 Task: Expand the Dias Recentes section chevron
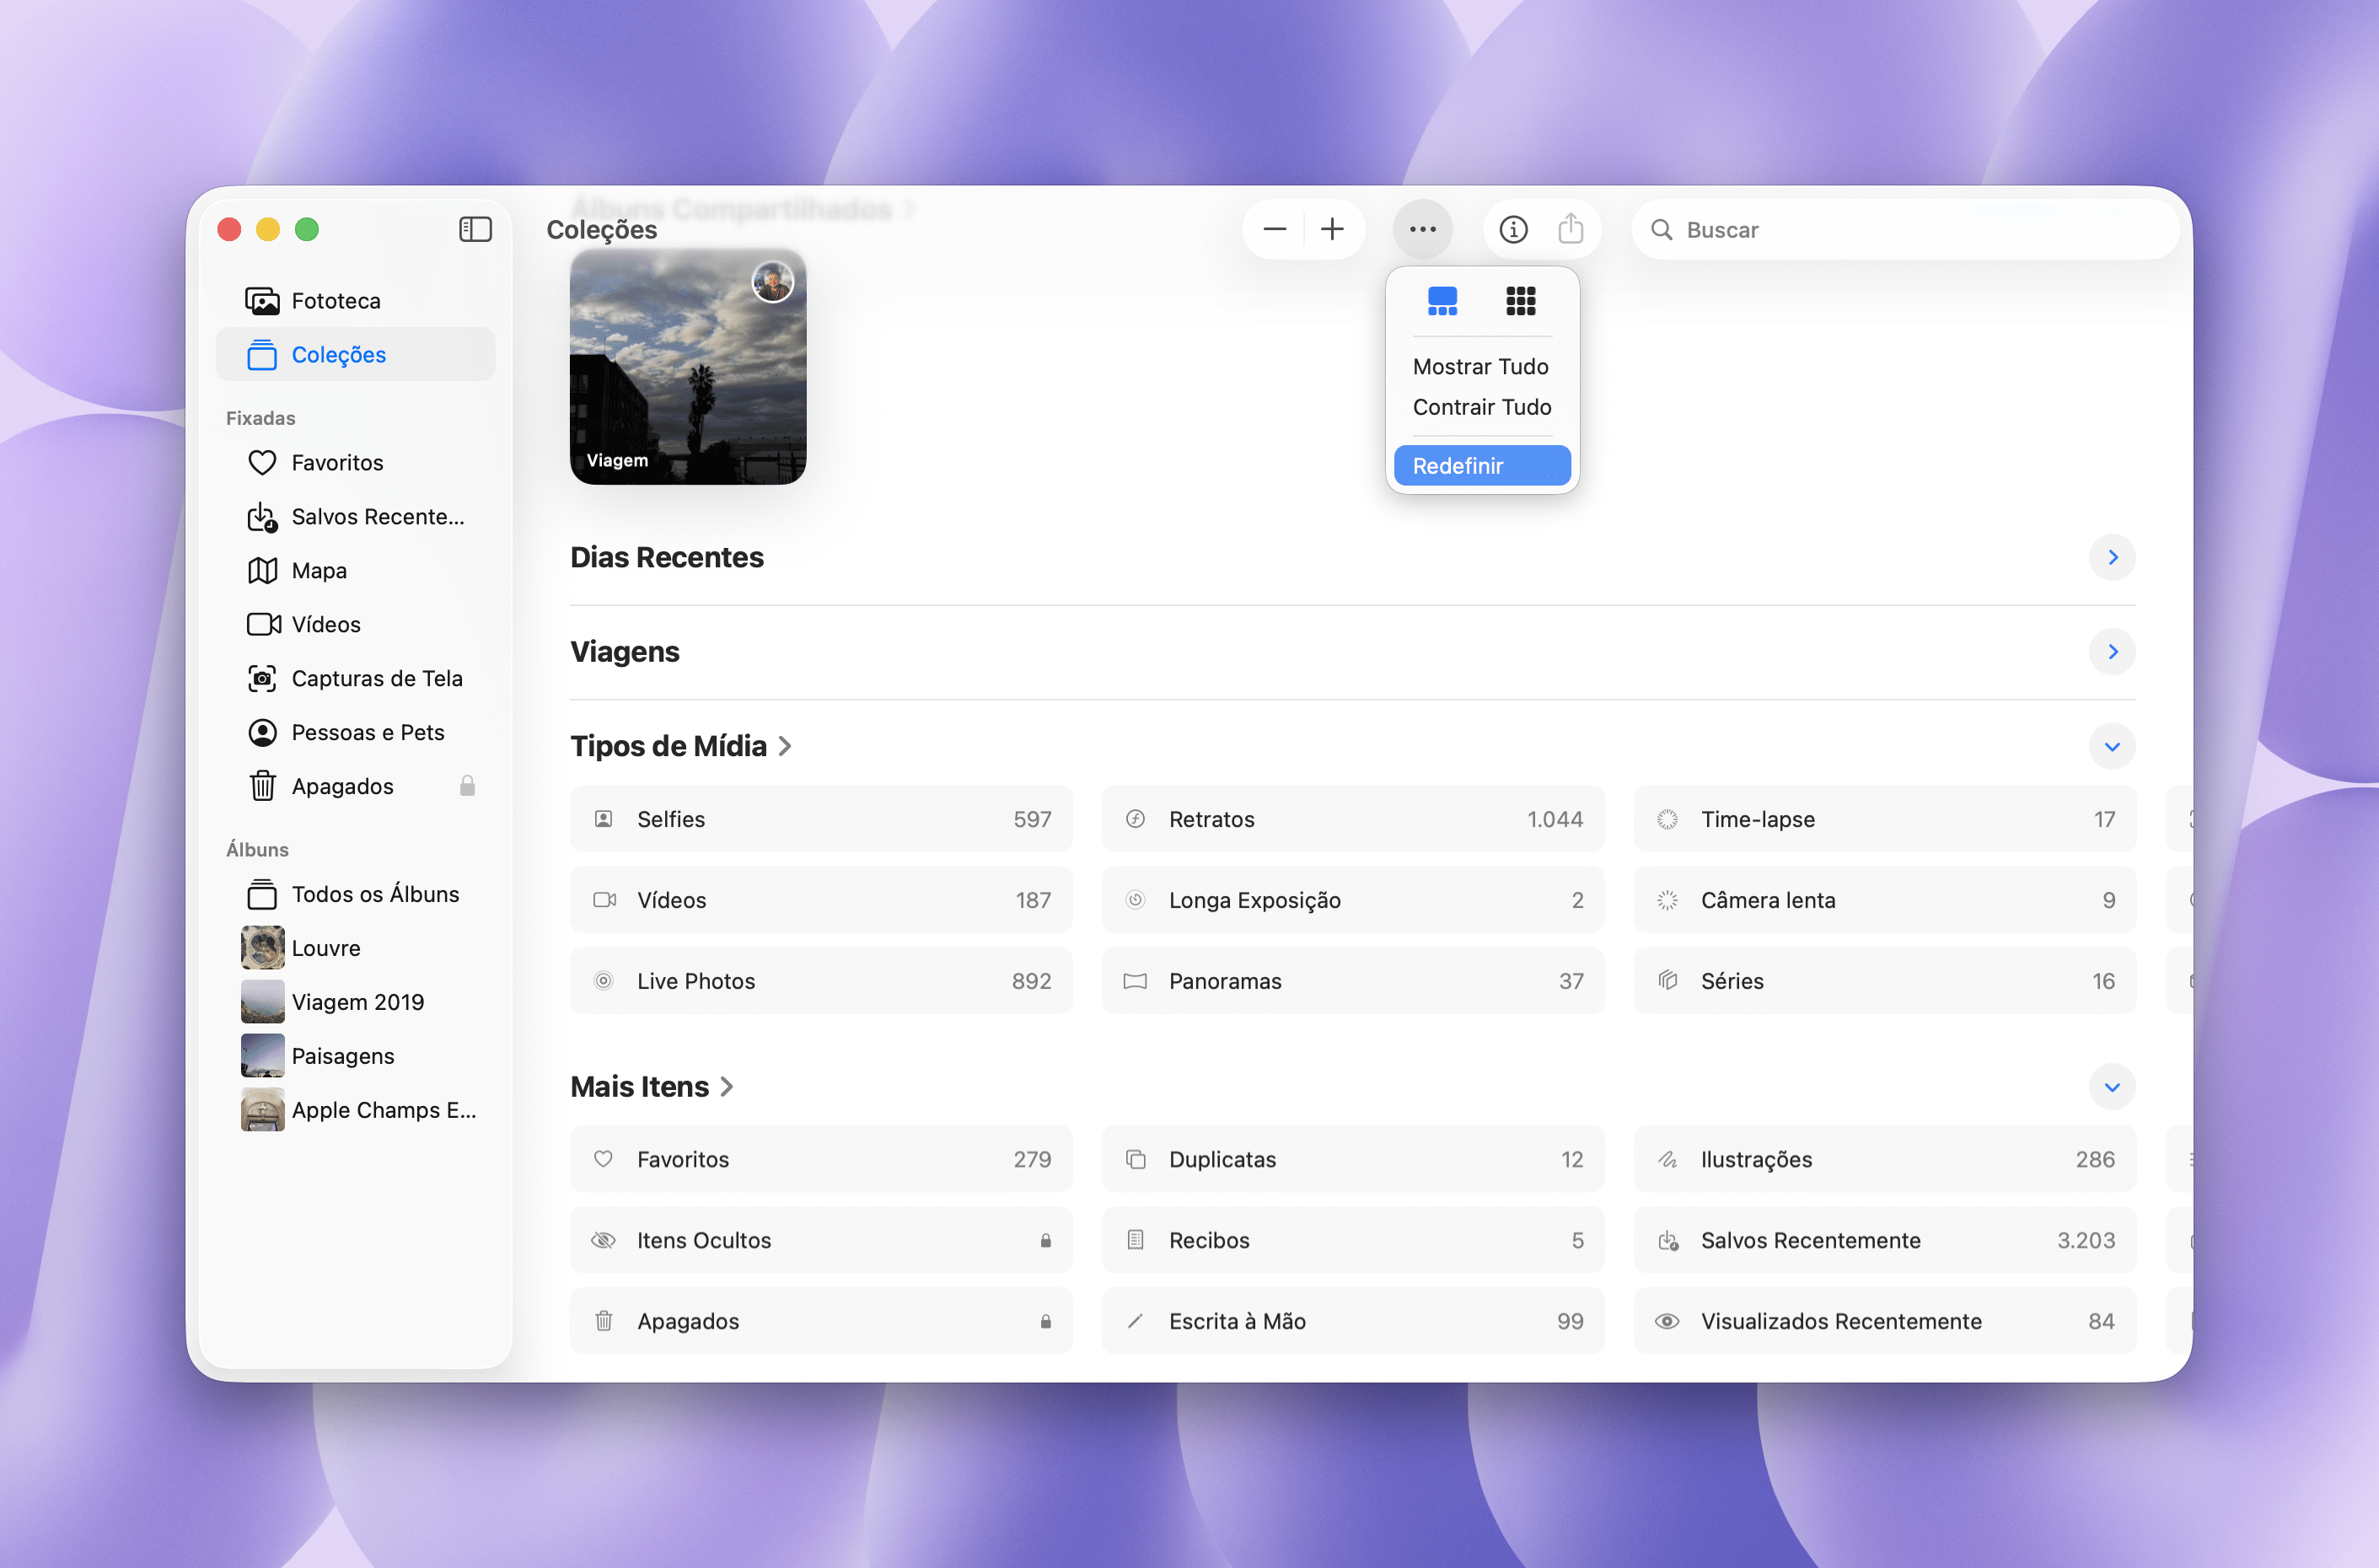pos(2111,557)
